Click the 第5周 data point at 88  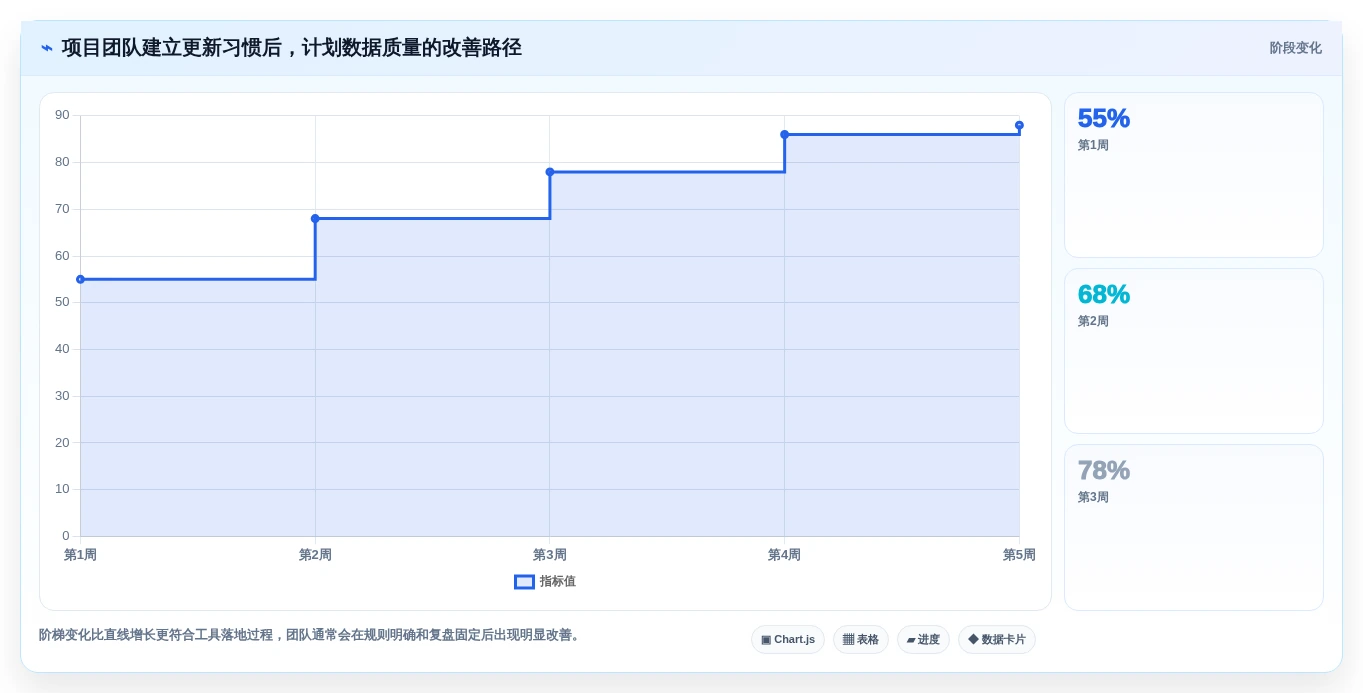click(x=1019, y=125)
